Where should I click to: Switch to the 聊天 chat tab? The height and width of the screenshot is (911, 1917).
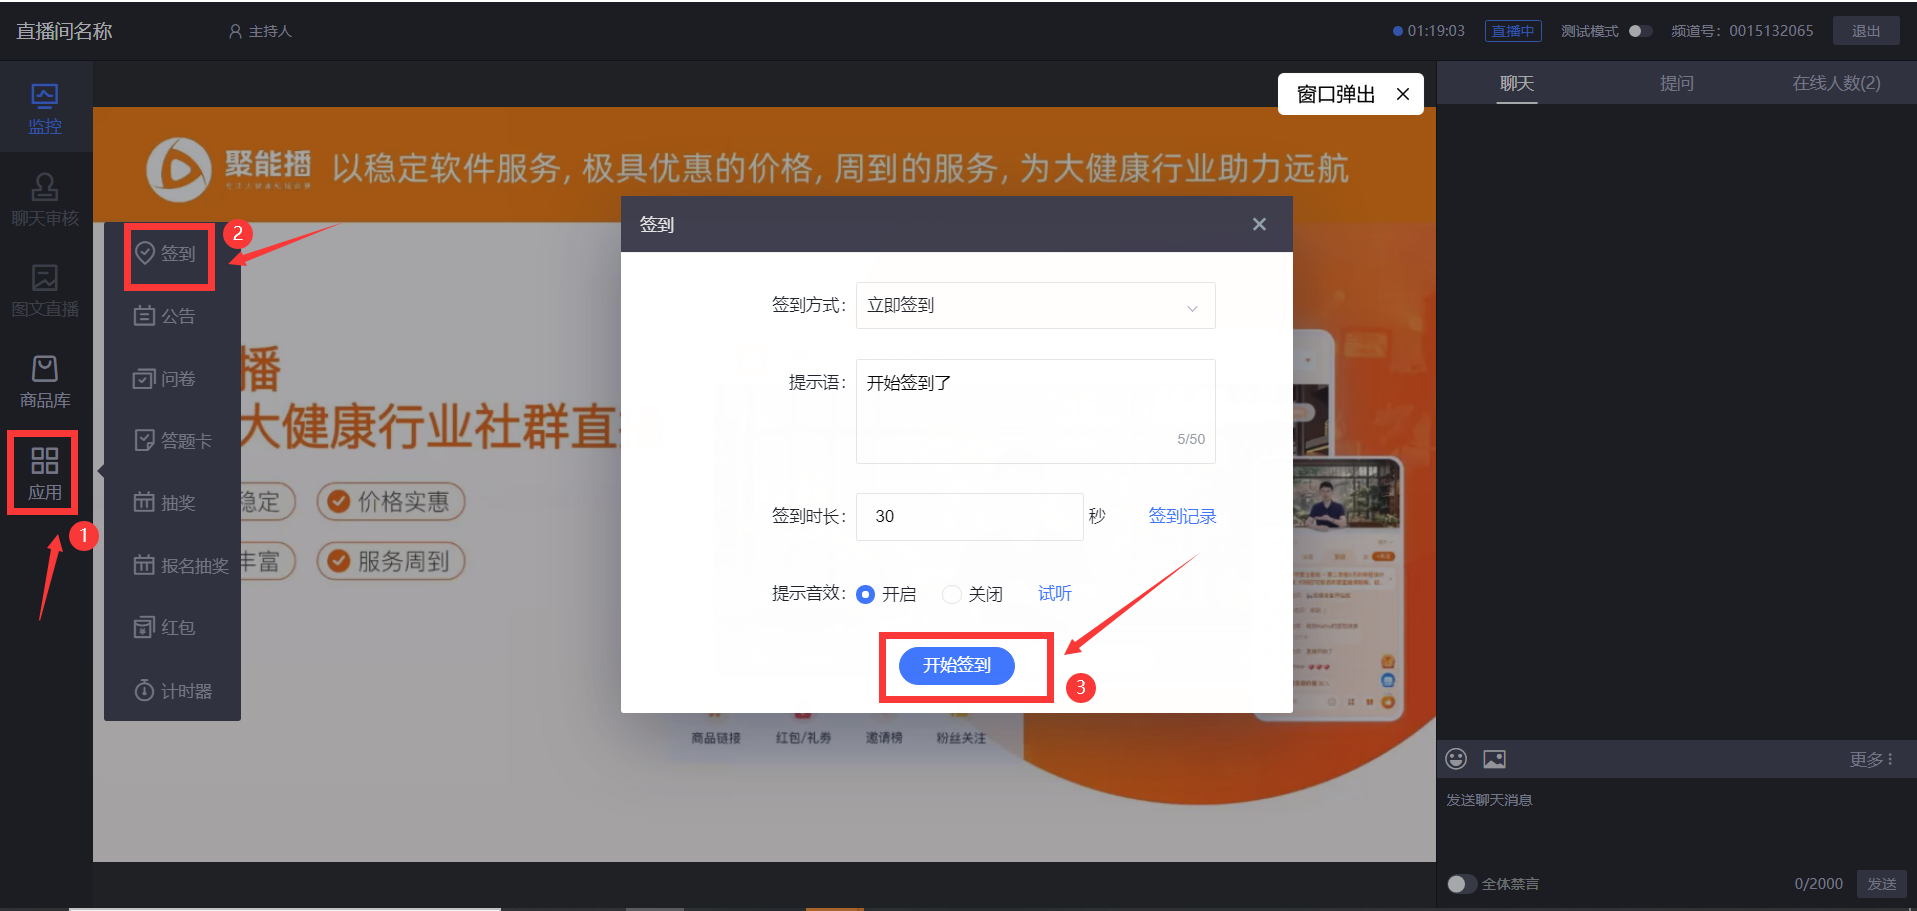[x=1517, y=83]
